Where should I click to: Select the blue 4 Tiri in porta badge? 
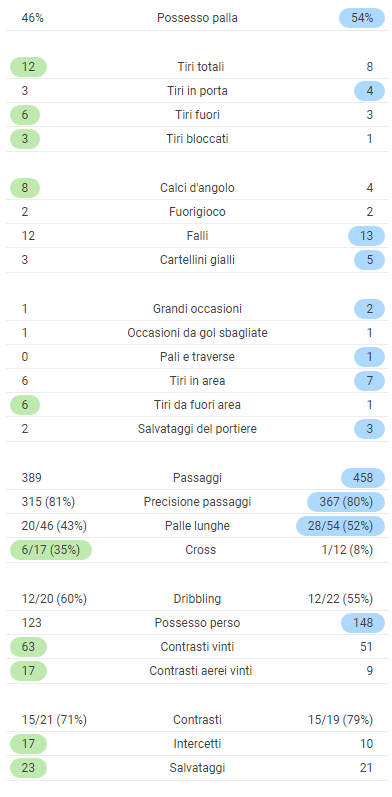click(x=370, y=91)
